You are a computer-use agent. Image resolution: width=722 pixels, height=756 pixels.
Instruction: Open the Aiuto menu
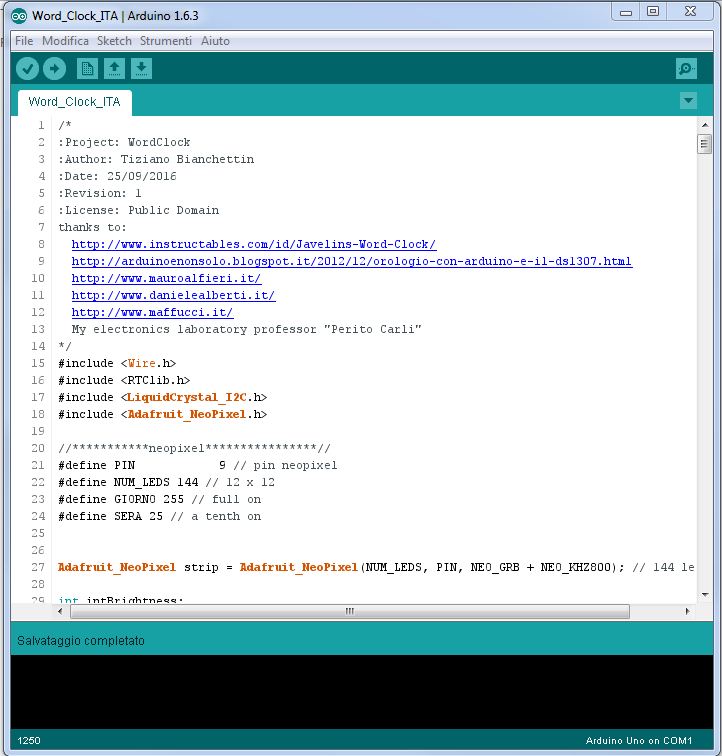click(x=215, y=41)
